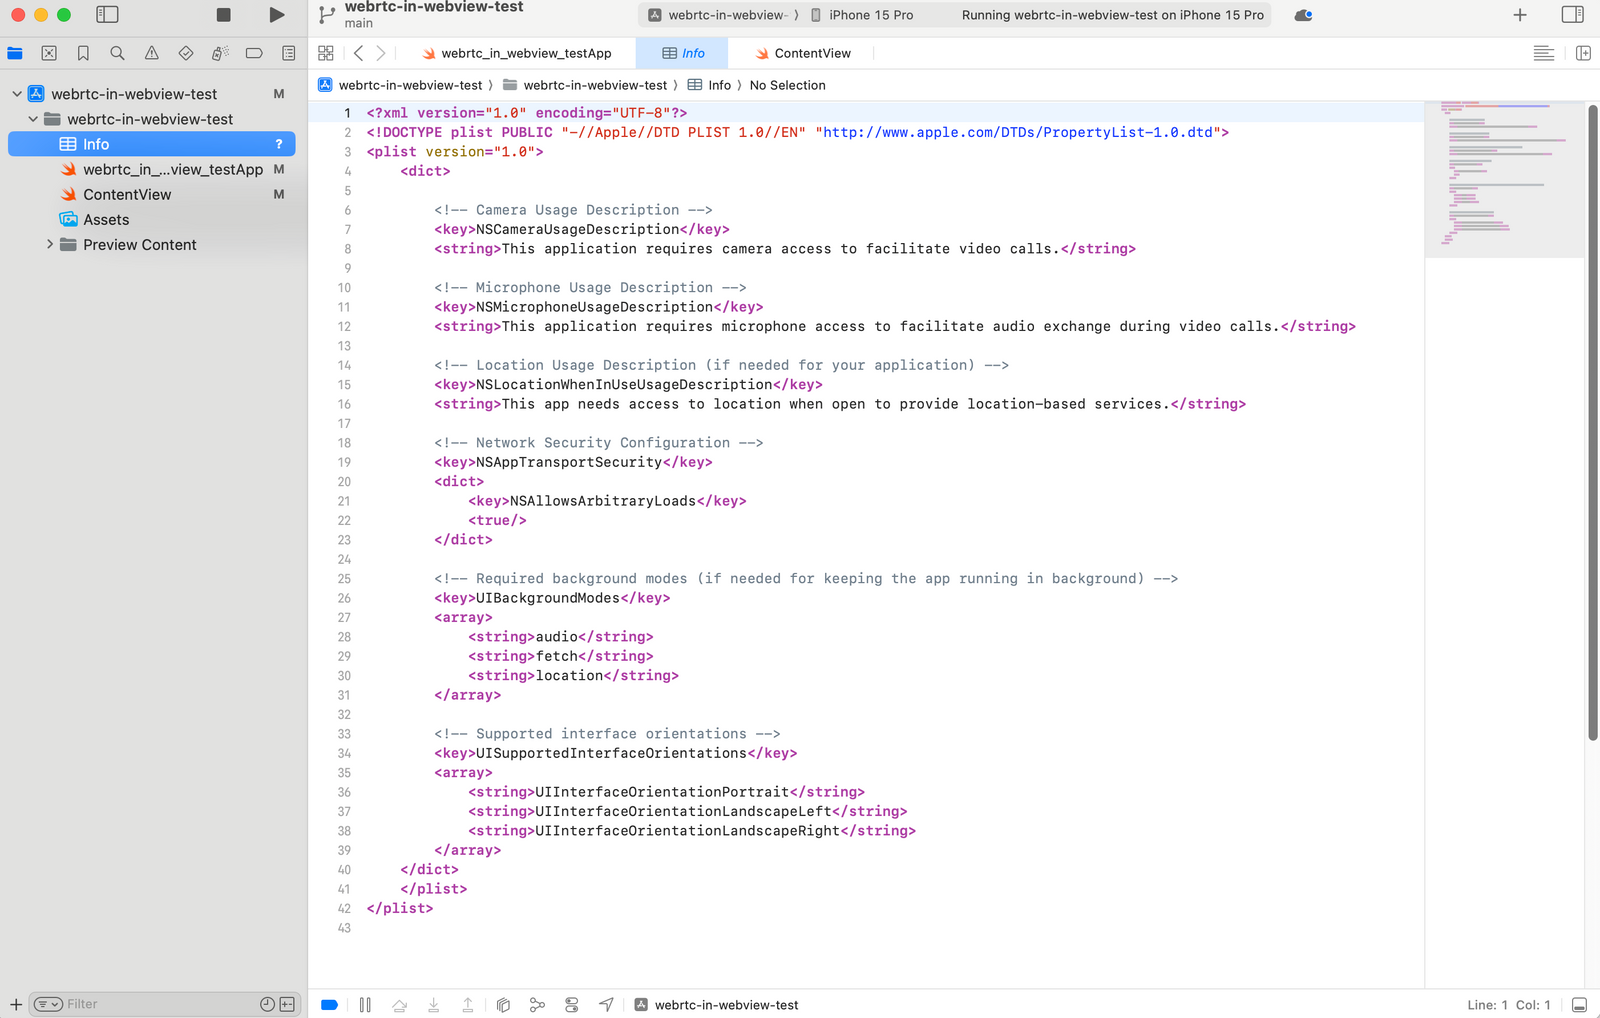The width and height of the screenshot is (1600, 1018).
Task: Open the Debug navigator
Action: pos(220,53)
